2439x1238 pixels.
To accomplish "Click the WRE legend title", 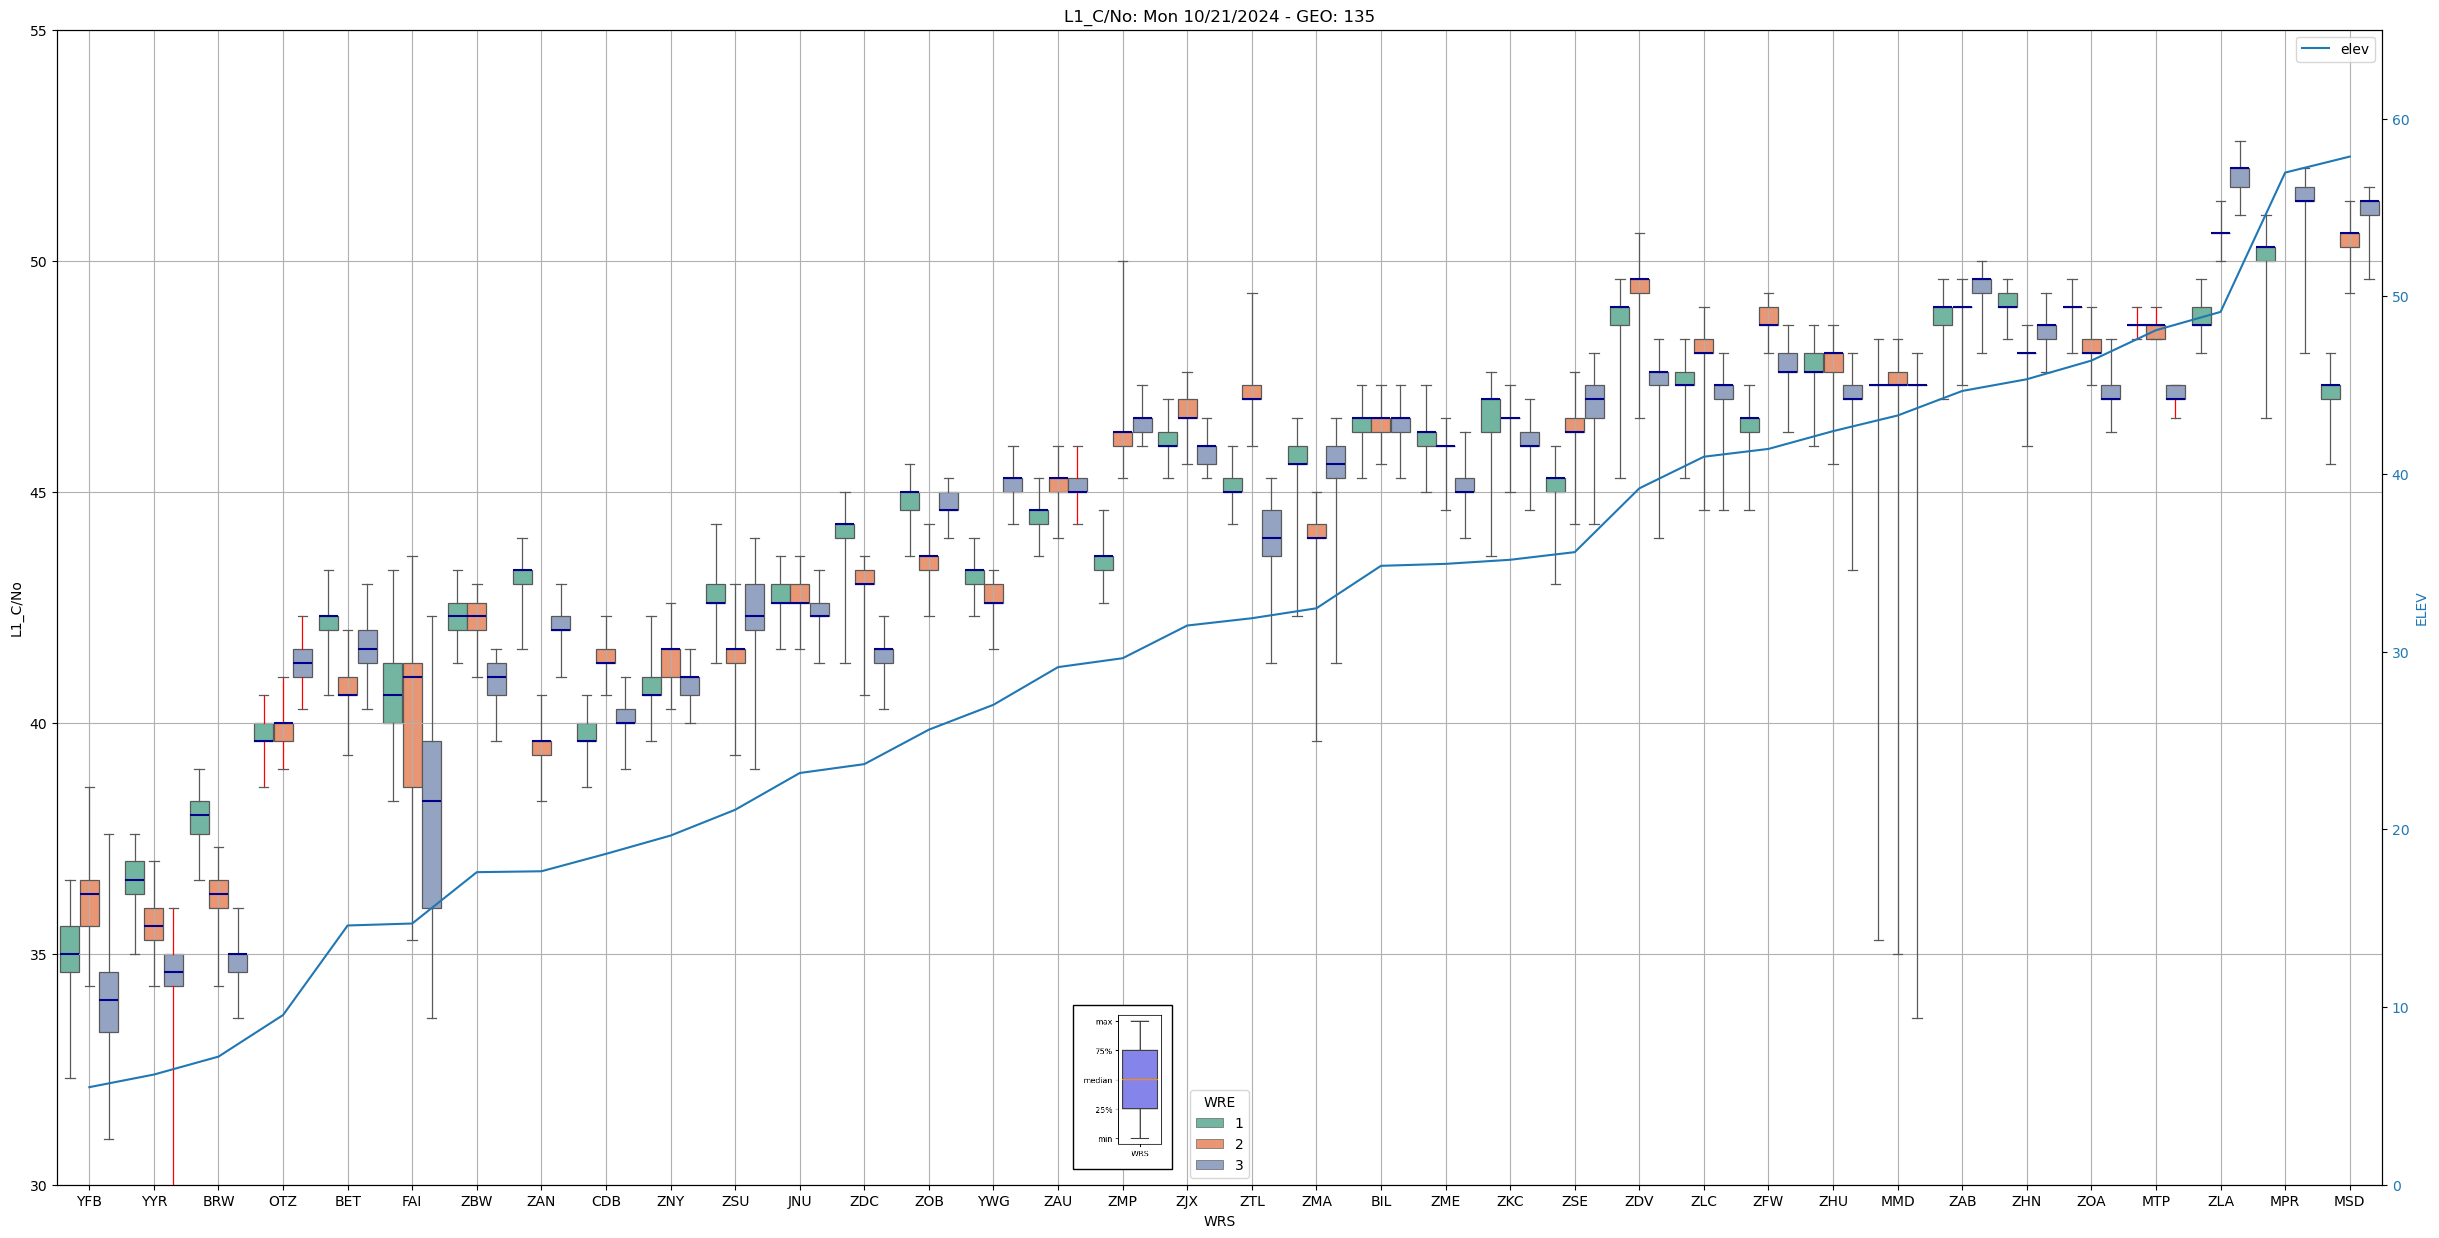I will point(1219,1102).
